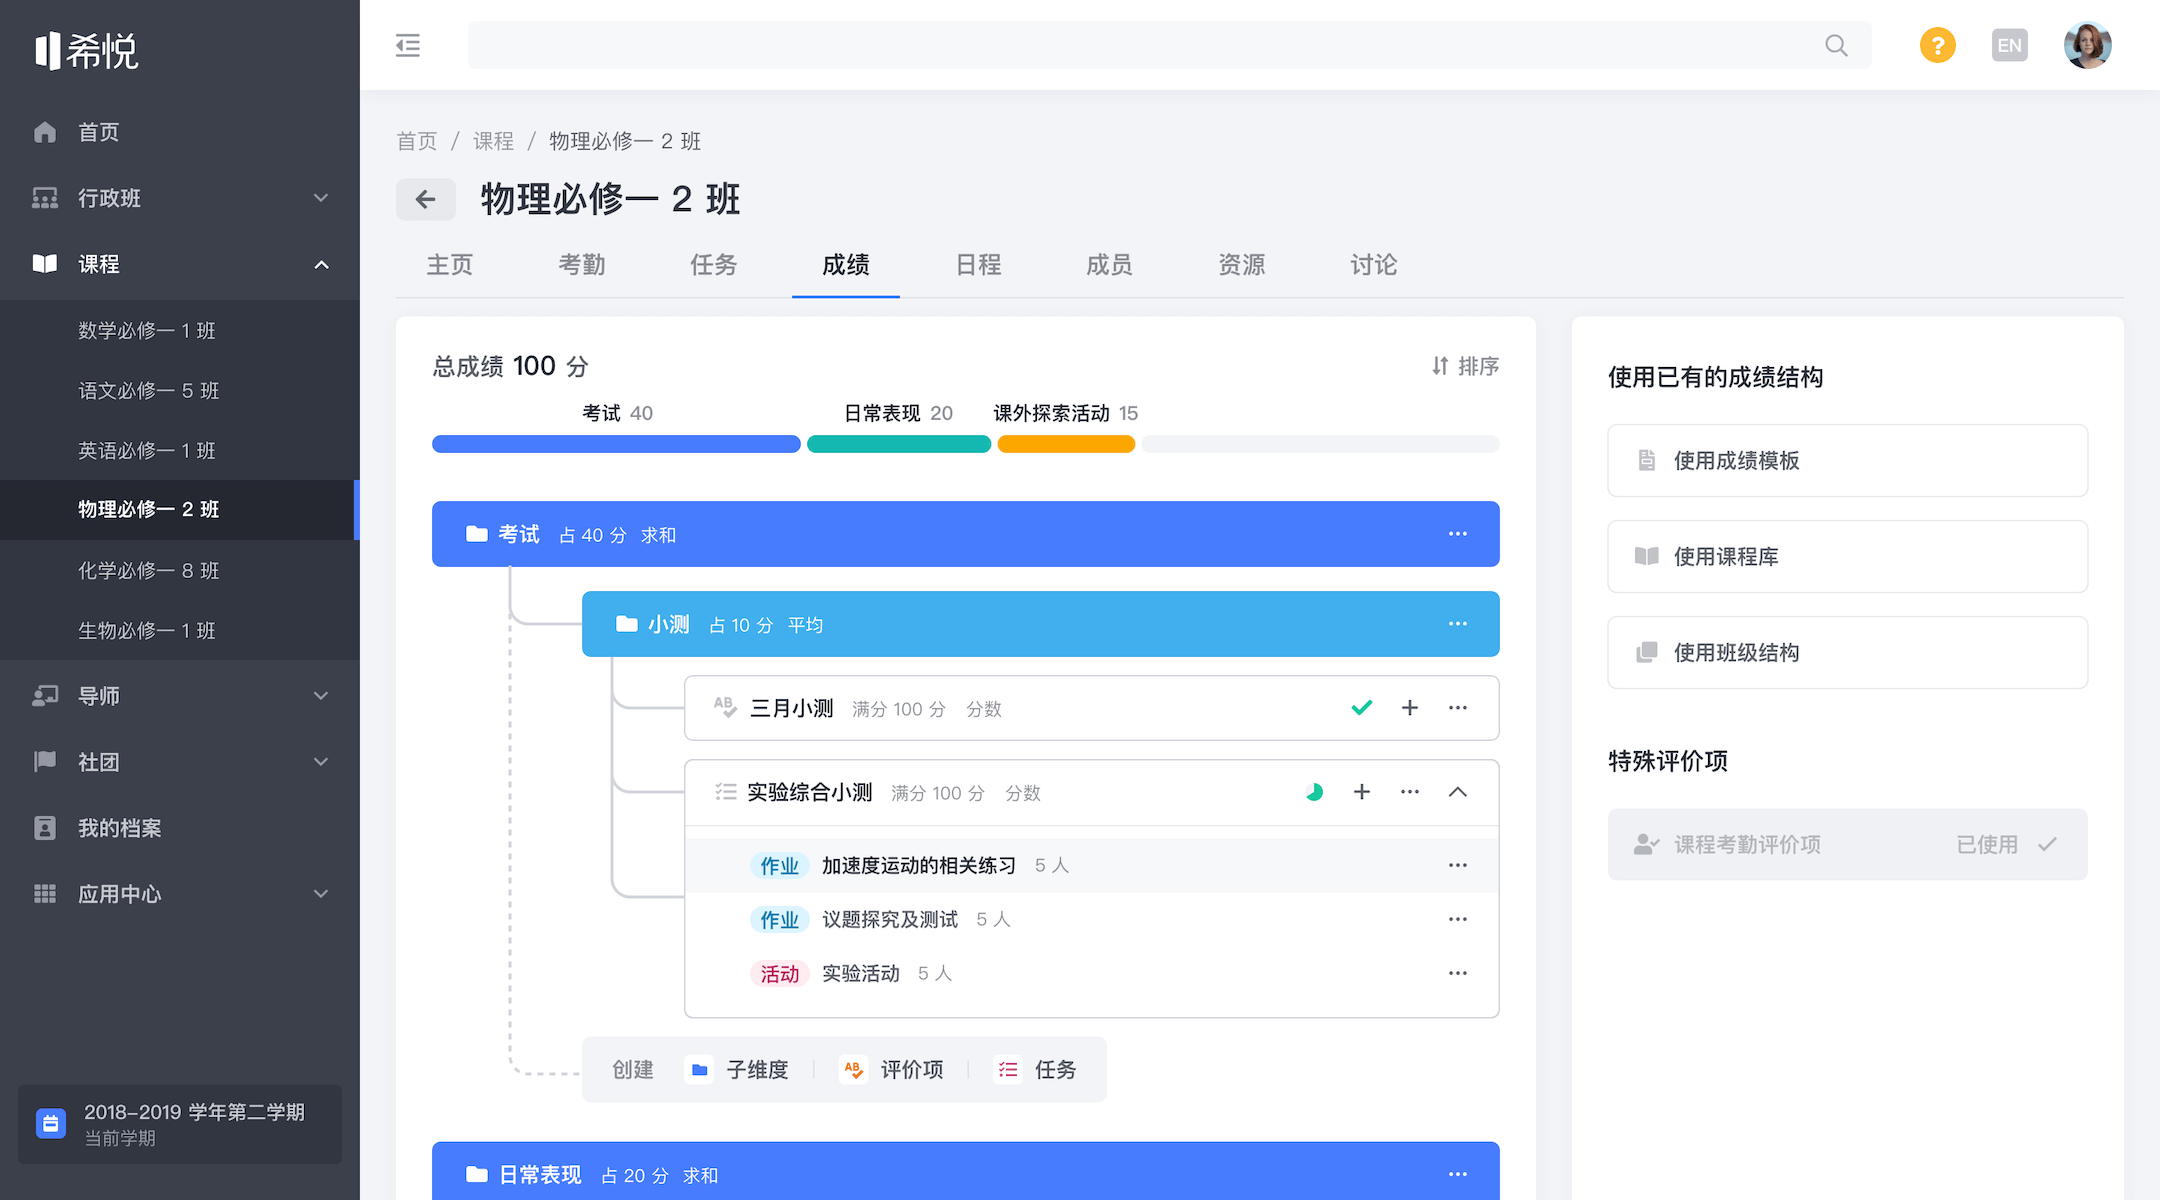Click the orange help question mark icon
Viewport: 2160px width, 1200px height.
pyautogui.click(x=1937, y=45)
